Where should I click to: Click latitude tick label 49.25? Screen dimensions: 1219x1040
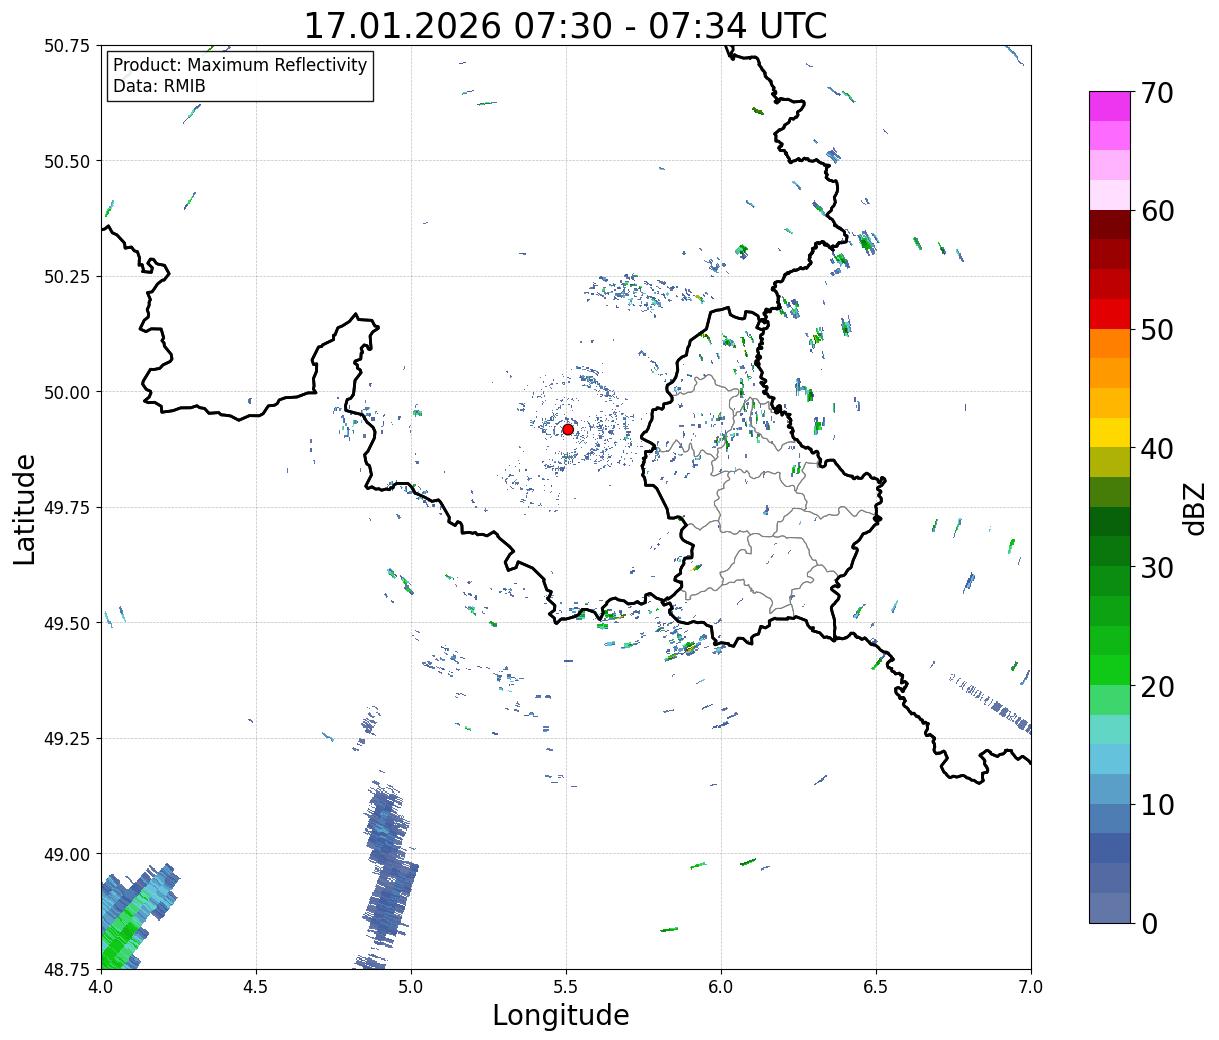(67, 738)
